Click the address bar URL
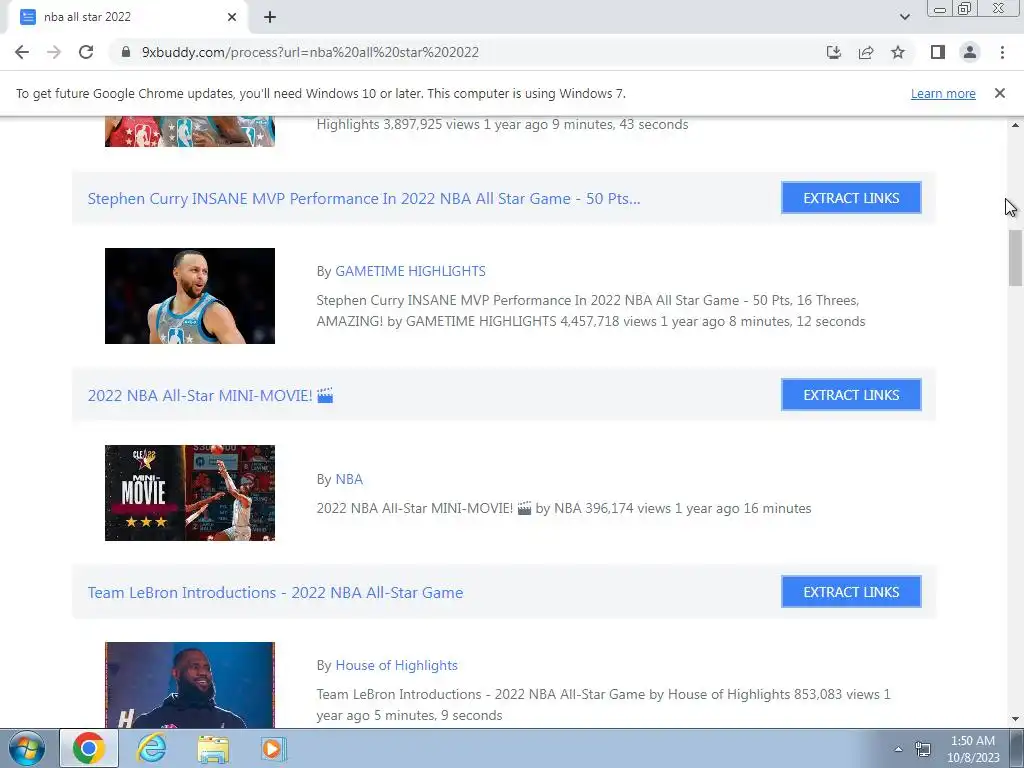Viewport: 1024px width, 768px height. [310, 52]
